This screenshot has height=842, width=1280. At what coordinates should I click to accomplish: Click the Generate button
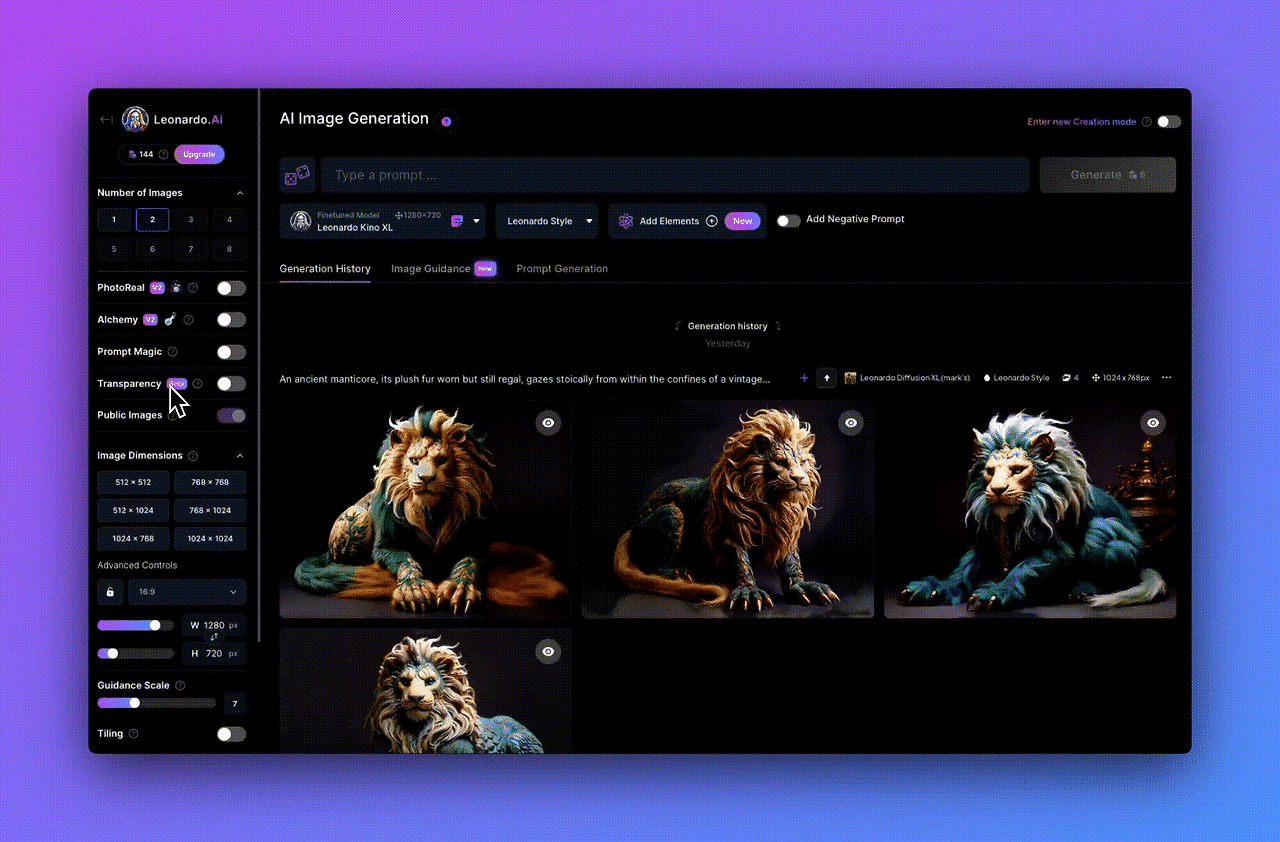pos(1108,175)
